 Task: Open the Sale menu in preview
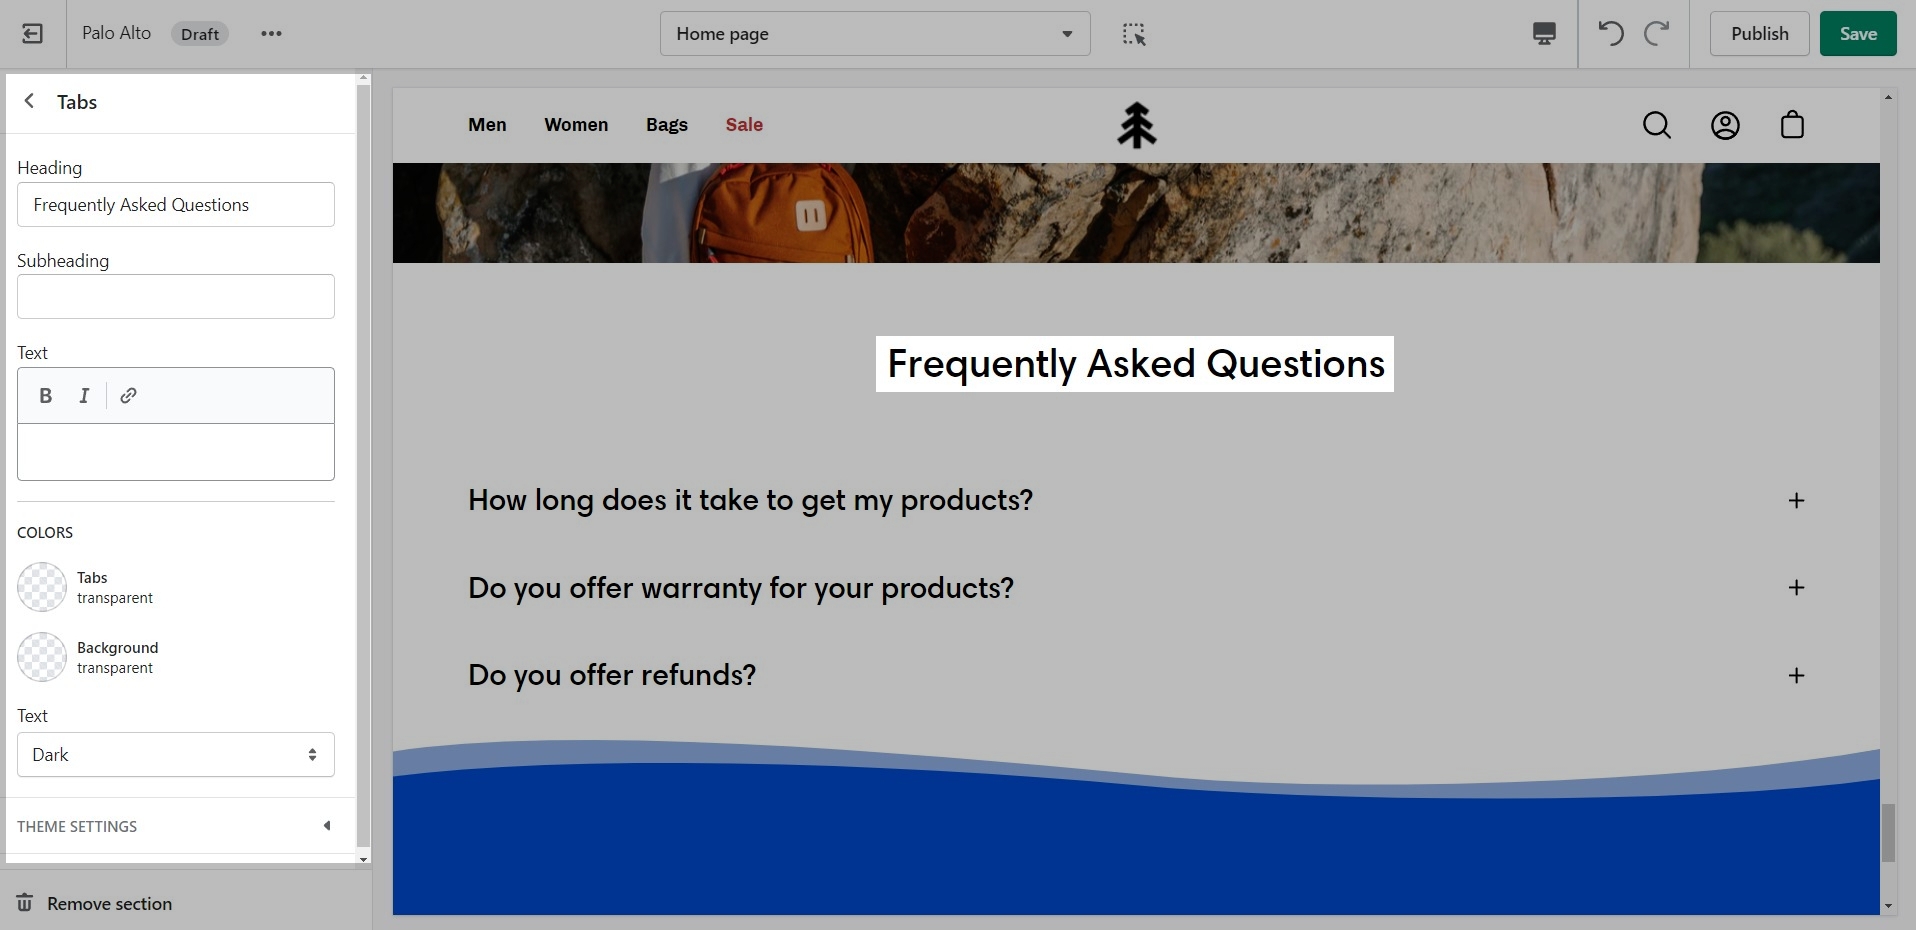tap(744, 125)
